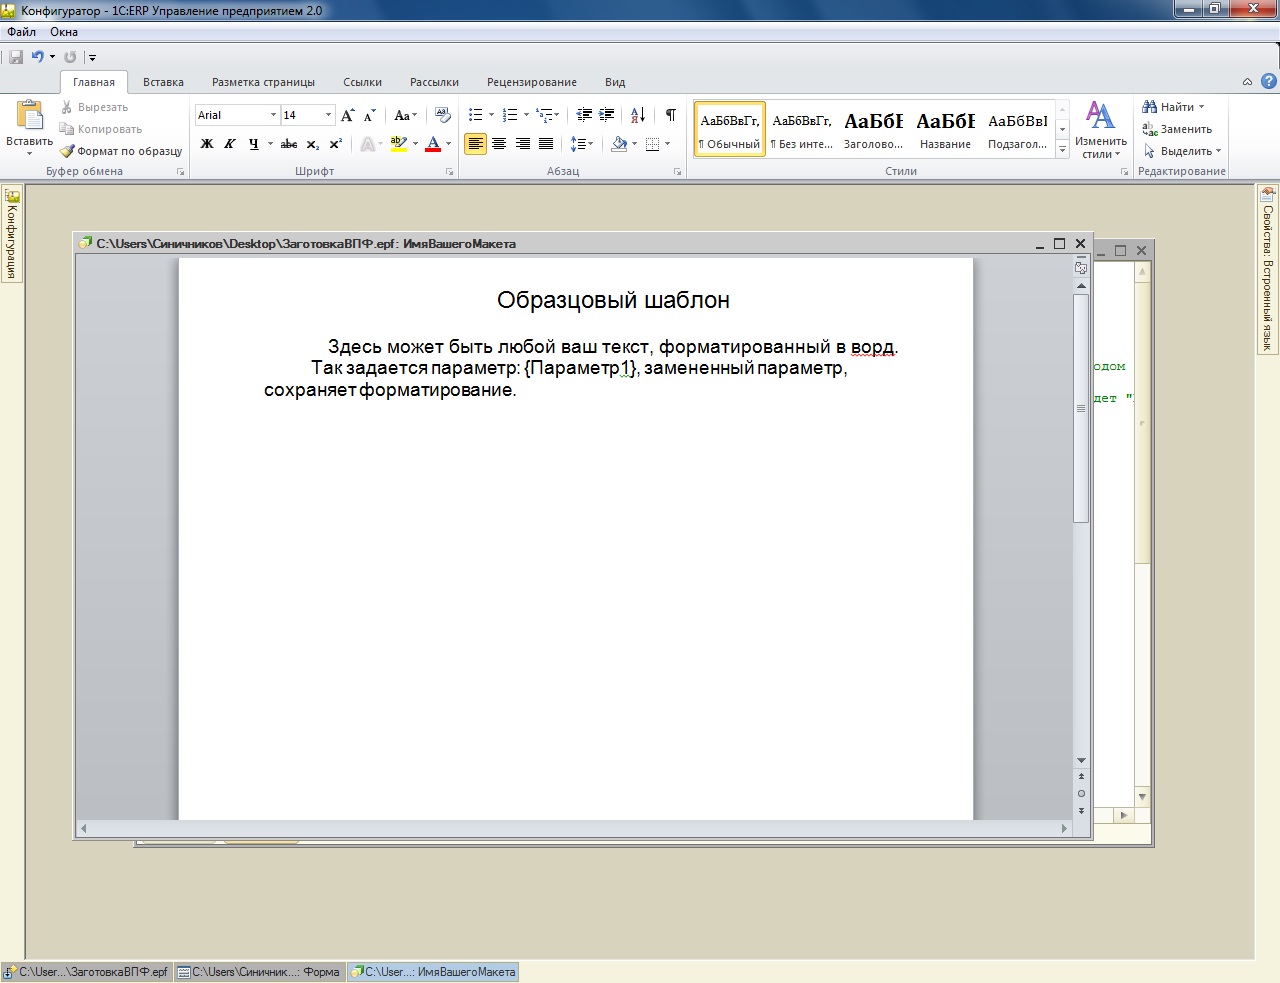Image resolution: width=1280 pixels, height=983 pixels.
Task: Apply the Заголовок heading style
Action: coord(873,130)
